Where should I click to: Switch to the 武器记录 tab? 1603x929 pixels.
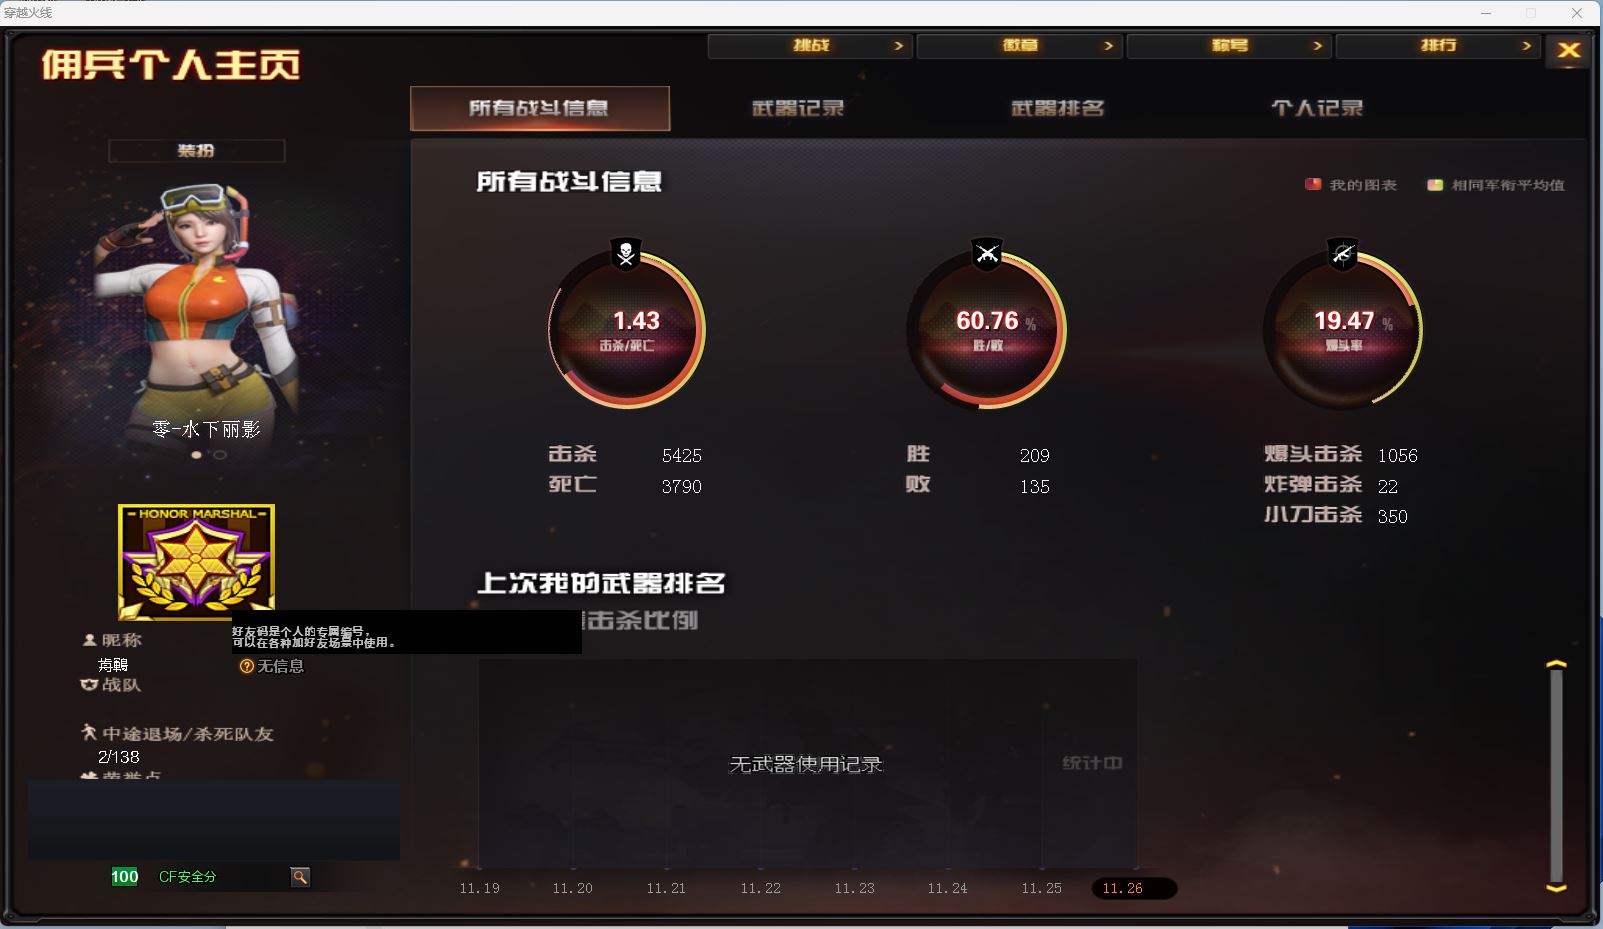798,108
